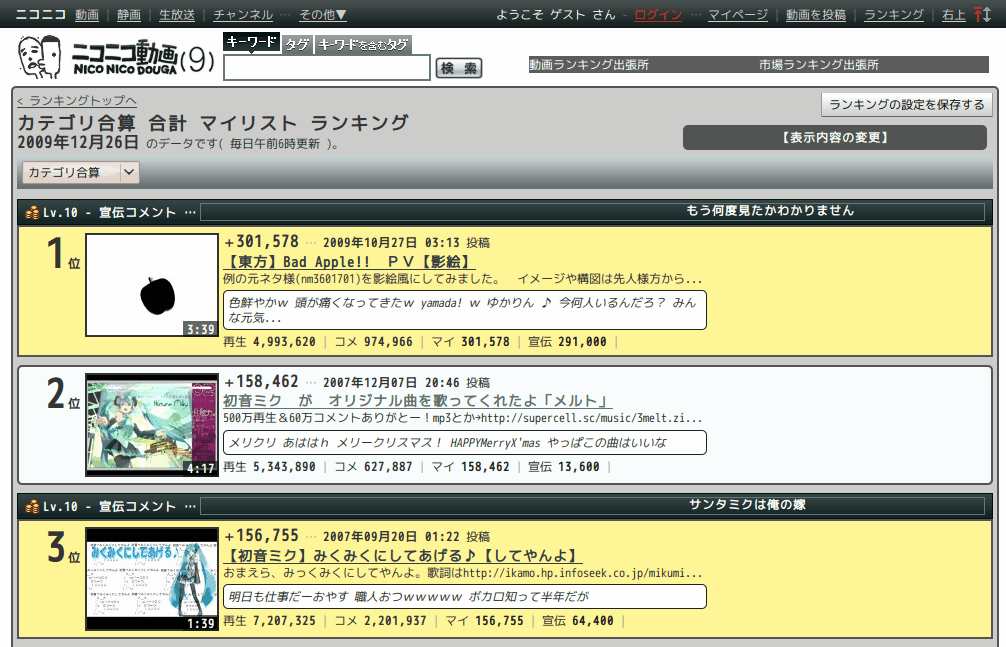This screenshot has height=647, width=1006.
Task: Click the 動画を投稿 link
Action: click(816, 14)
